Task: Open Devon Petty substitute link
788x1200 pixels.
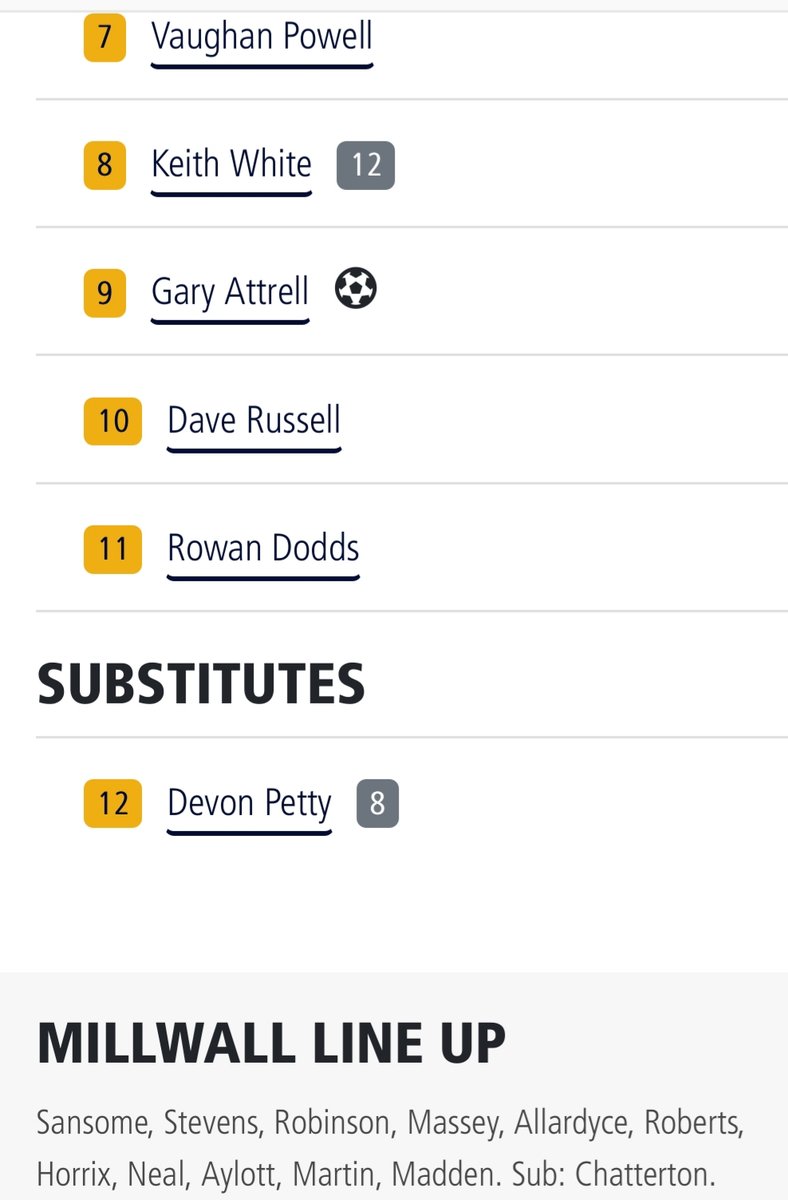Action: [249, 804]
